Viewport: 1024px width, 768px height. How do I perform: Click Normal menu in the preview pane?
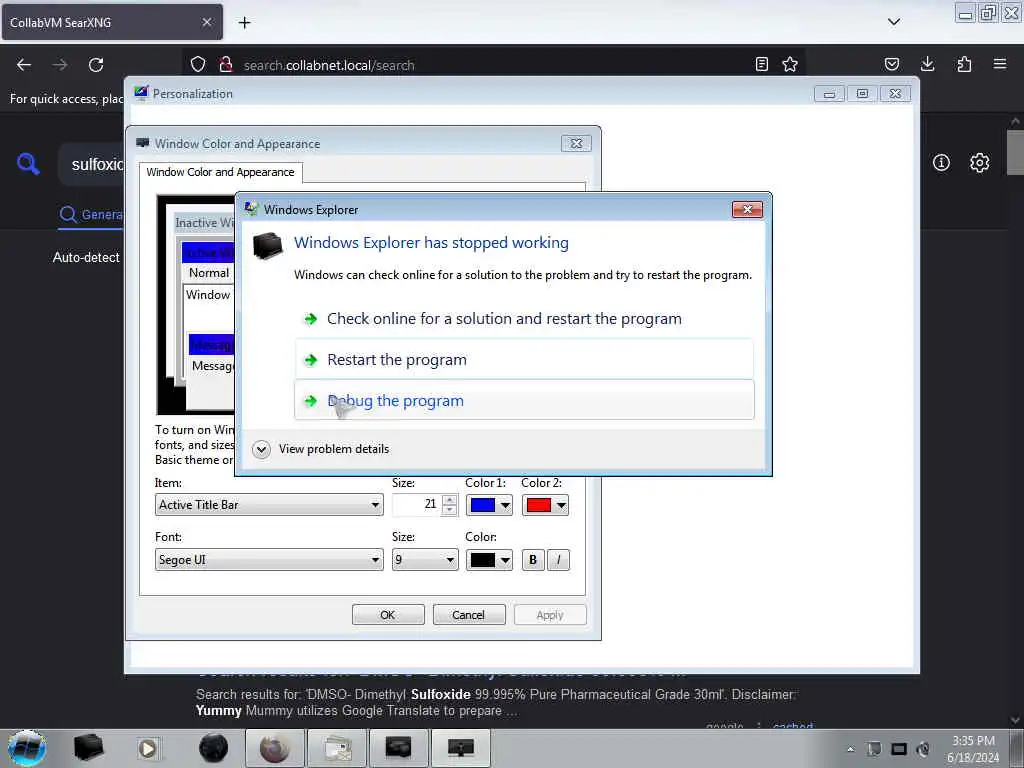[x=209, y=273]
